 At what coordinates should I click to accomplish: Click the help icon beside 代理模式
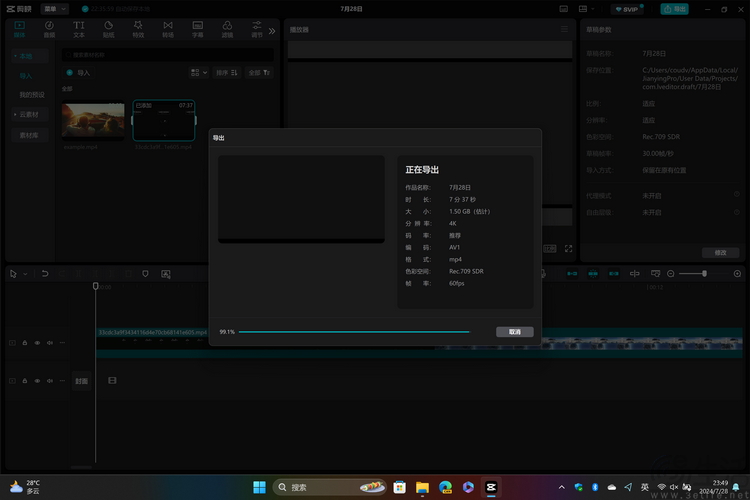click(737, 194)
